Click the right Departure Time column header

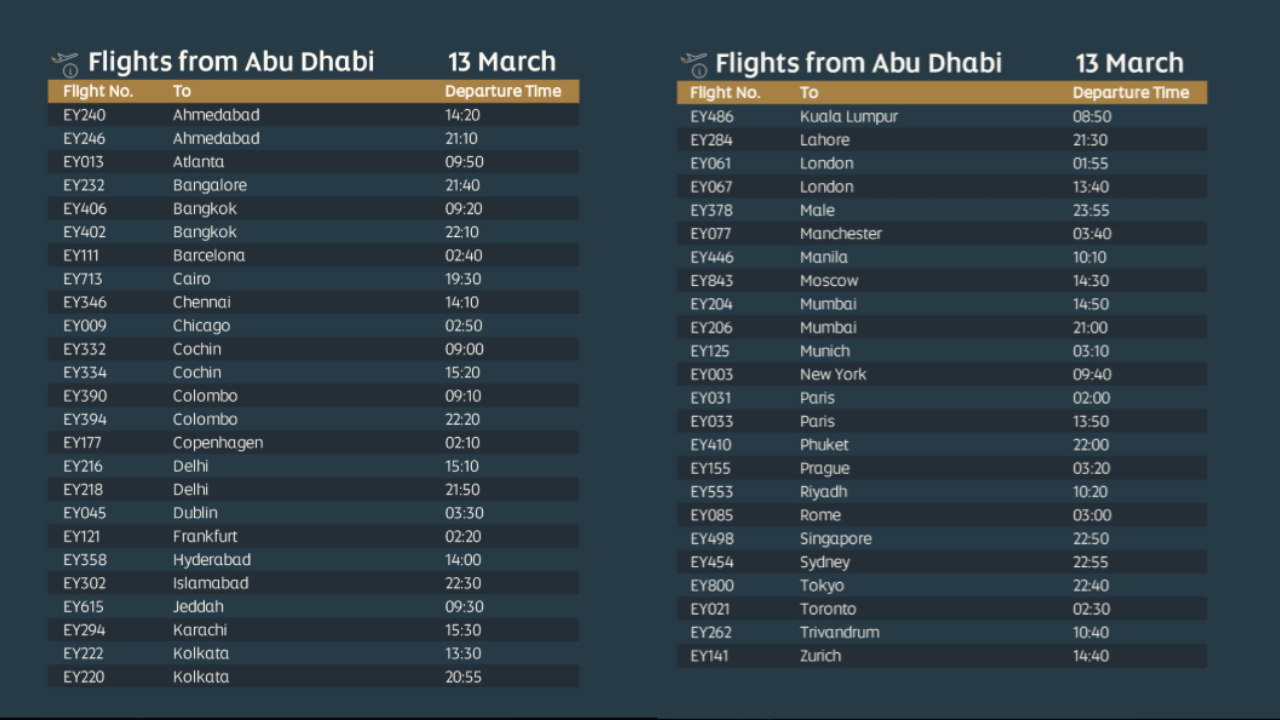pos(1130,93)
